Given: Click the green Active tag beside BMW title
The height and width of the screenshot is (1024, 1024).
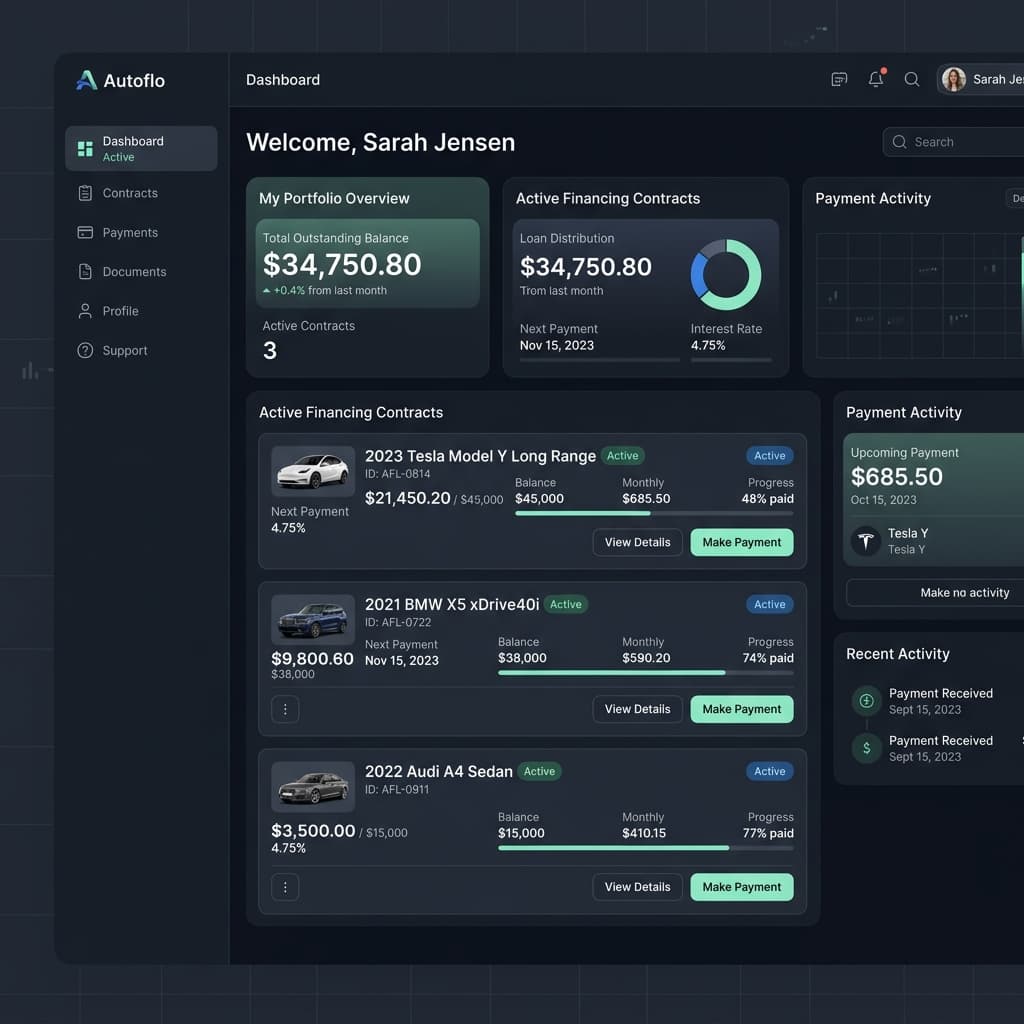Looking at the screenshot, I should [566, 604].
